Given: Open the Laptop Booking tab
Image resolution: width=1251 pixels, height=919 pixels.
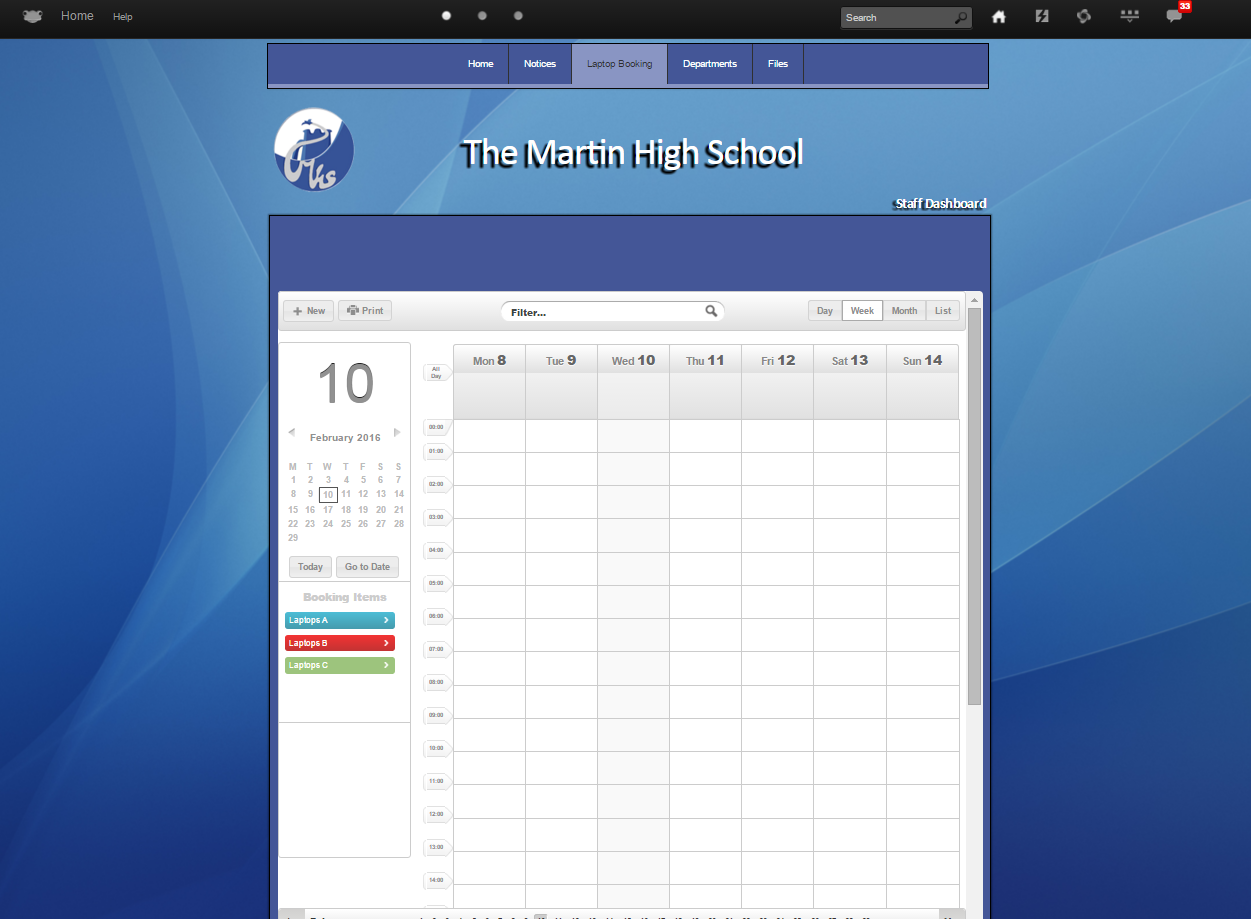Looking at the screenshot, I should click(619, 64).
